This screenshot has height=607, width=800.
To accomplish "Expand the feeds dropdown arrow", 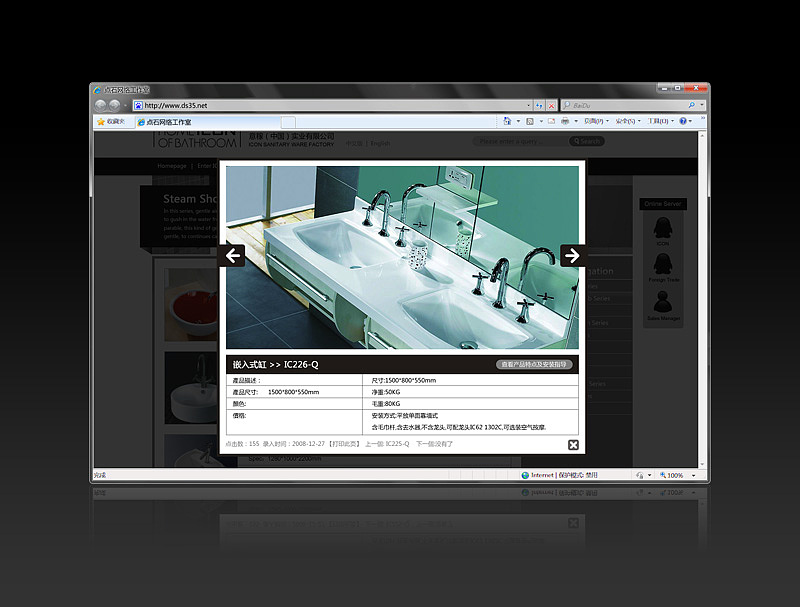I will pos(541,121).
